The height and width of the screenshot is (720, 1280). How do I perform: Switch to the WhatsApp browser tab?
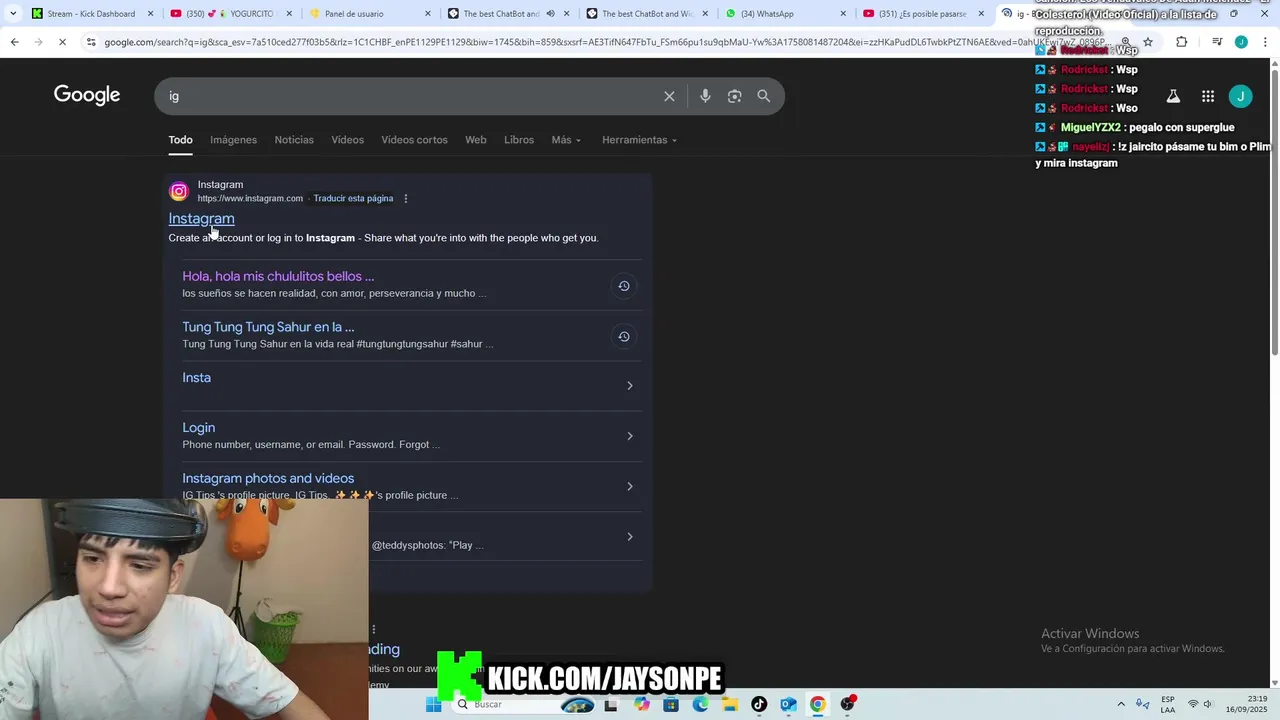click(x=785, y=14)
